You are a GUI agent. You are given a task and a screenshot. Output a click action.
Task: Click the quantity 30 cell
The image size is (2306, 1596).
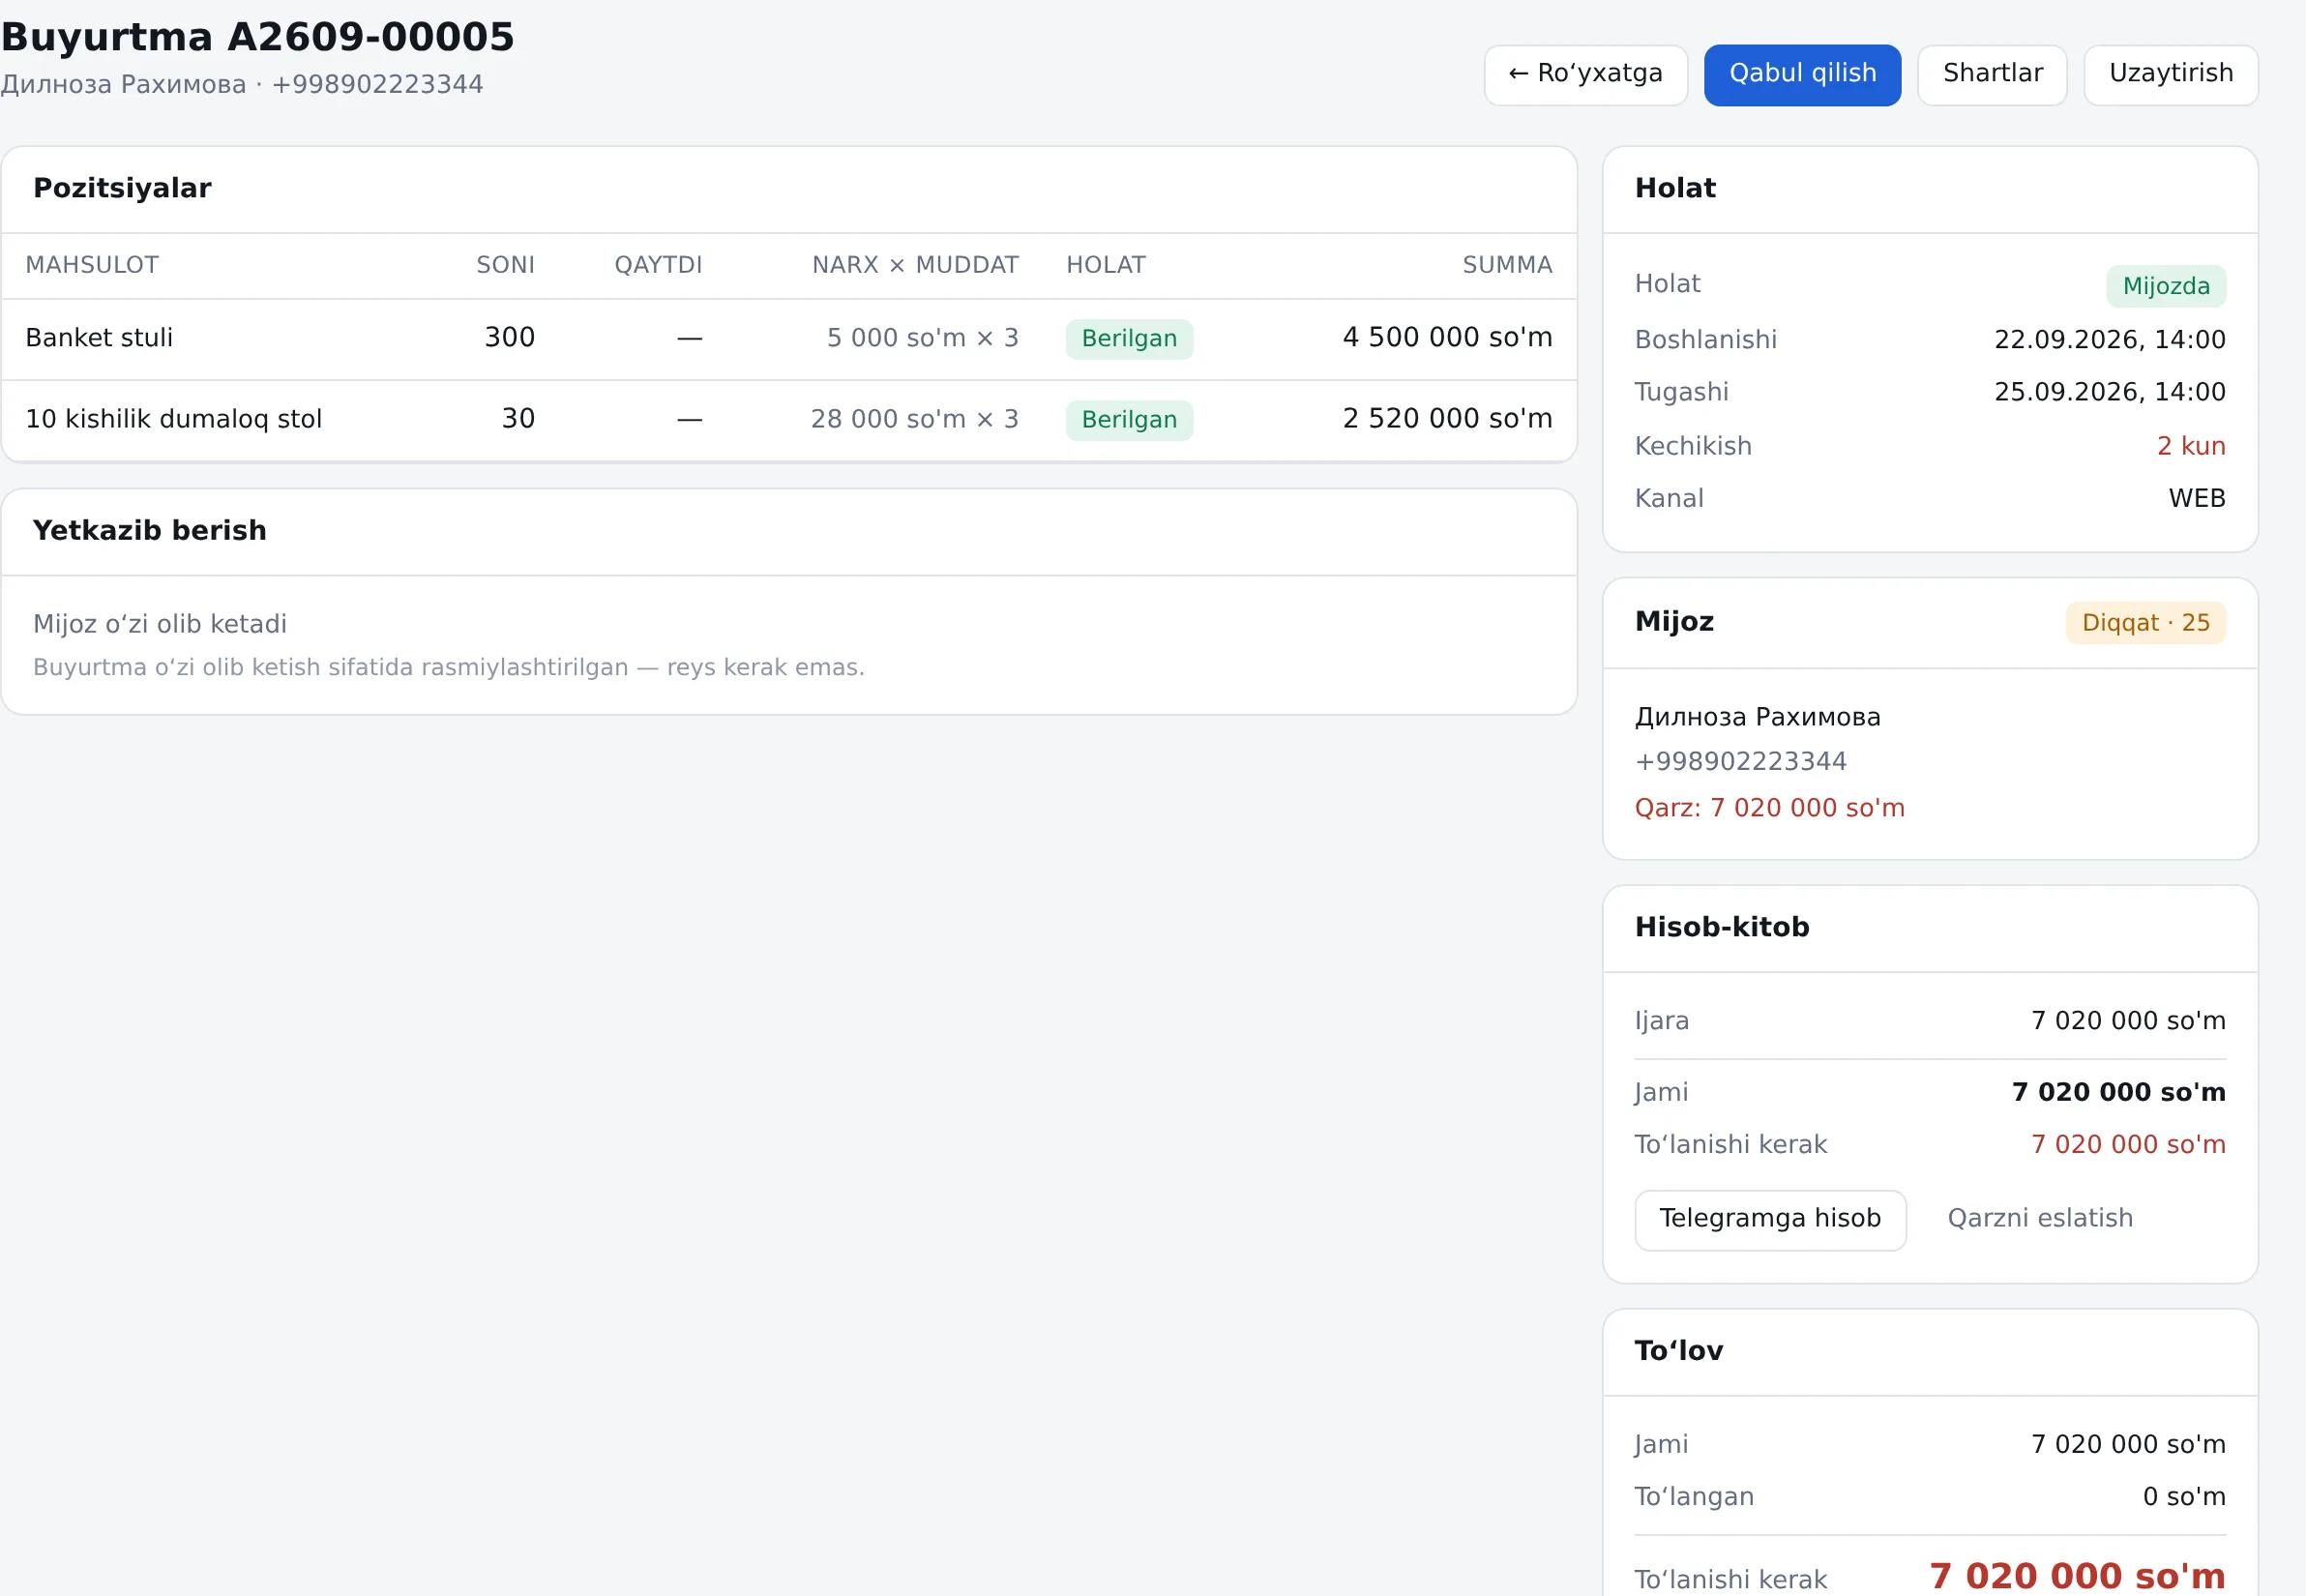(x=518, y=419)
